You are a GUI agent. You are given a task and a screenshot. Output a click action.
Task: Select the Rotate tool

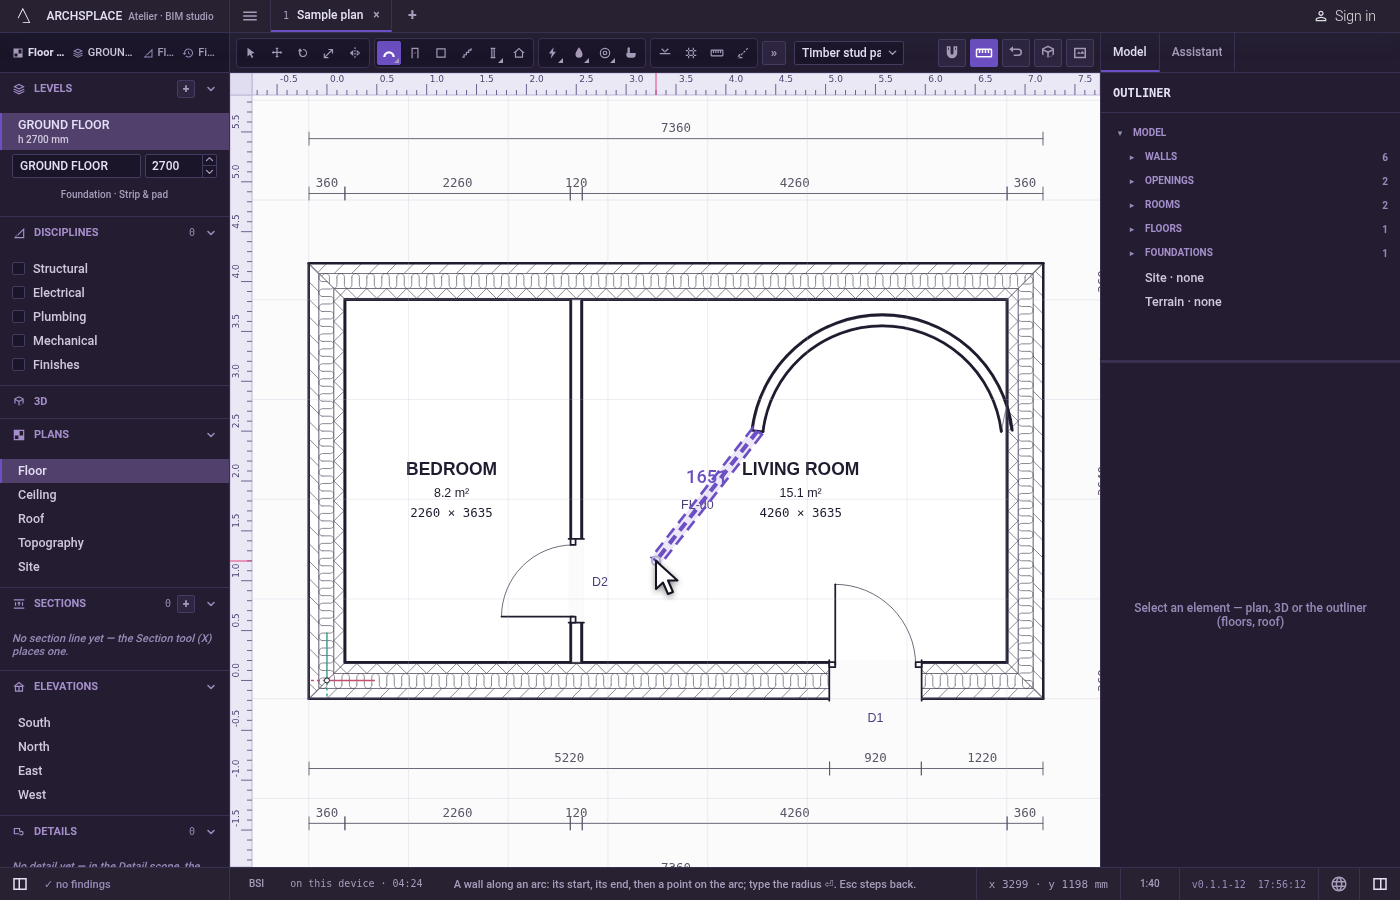(x=303, y=53)
